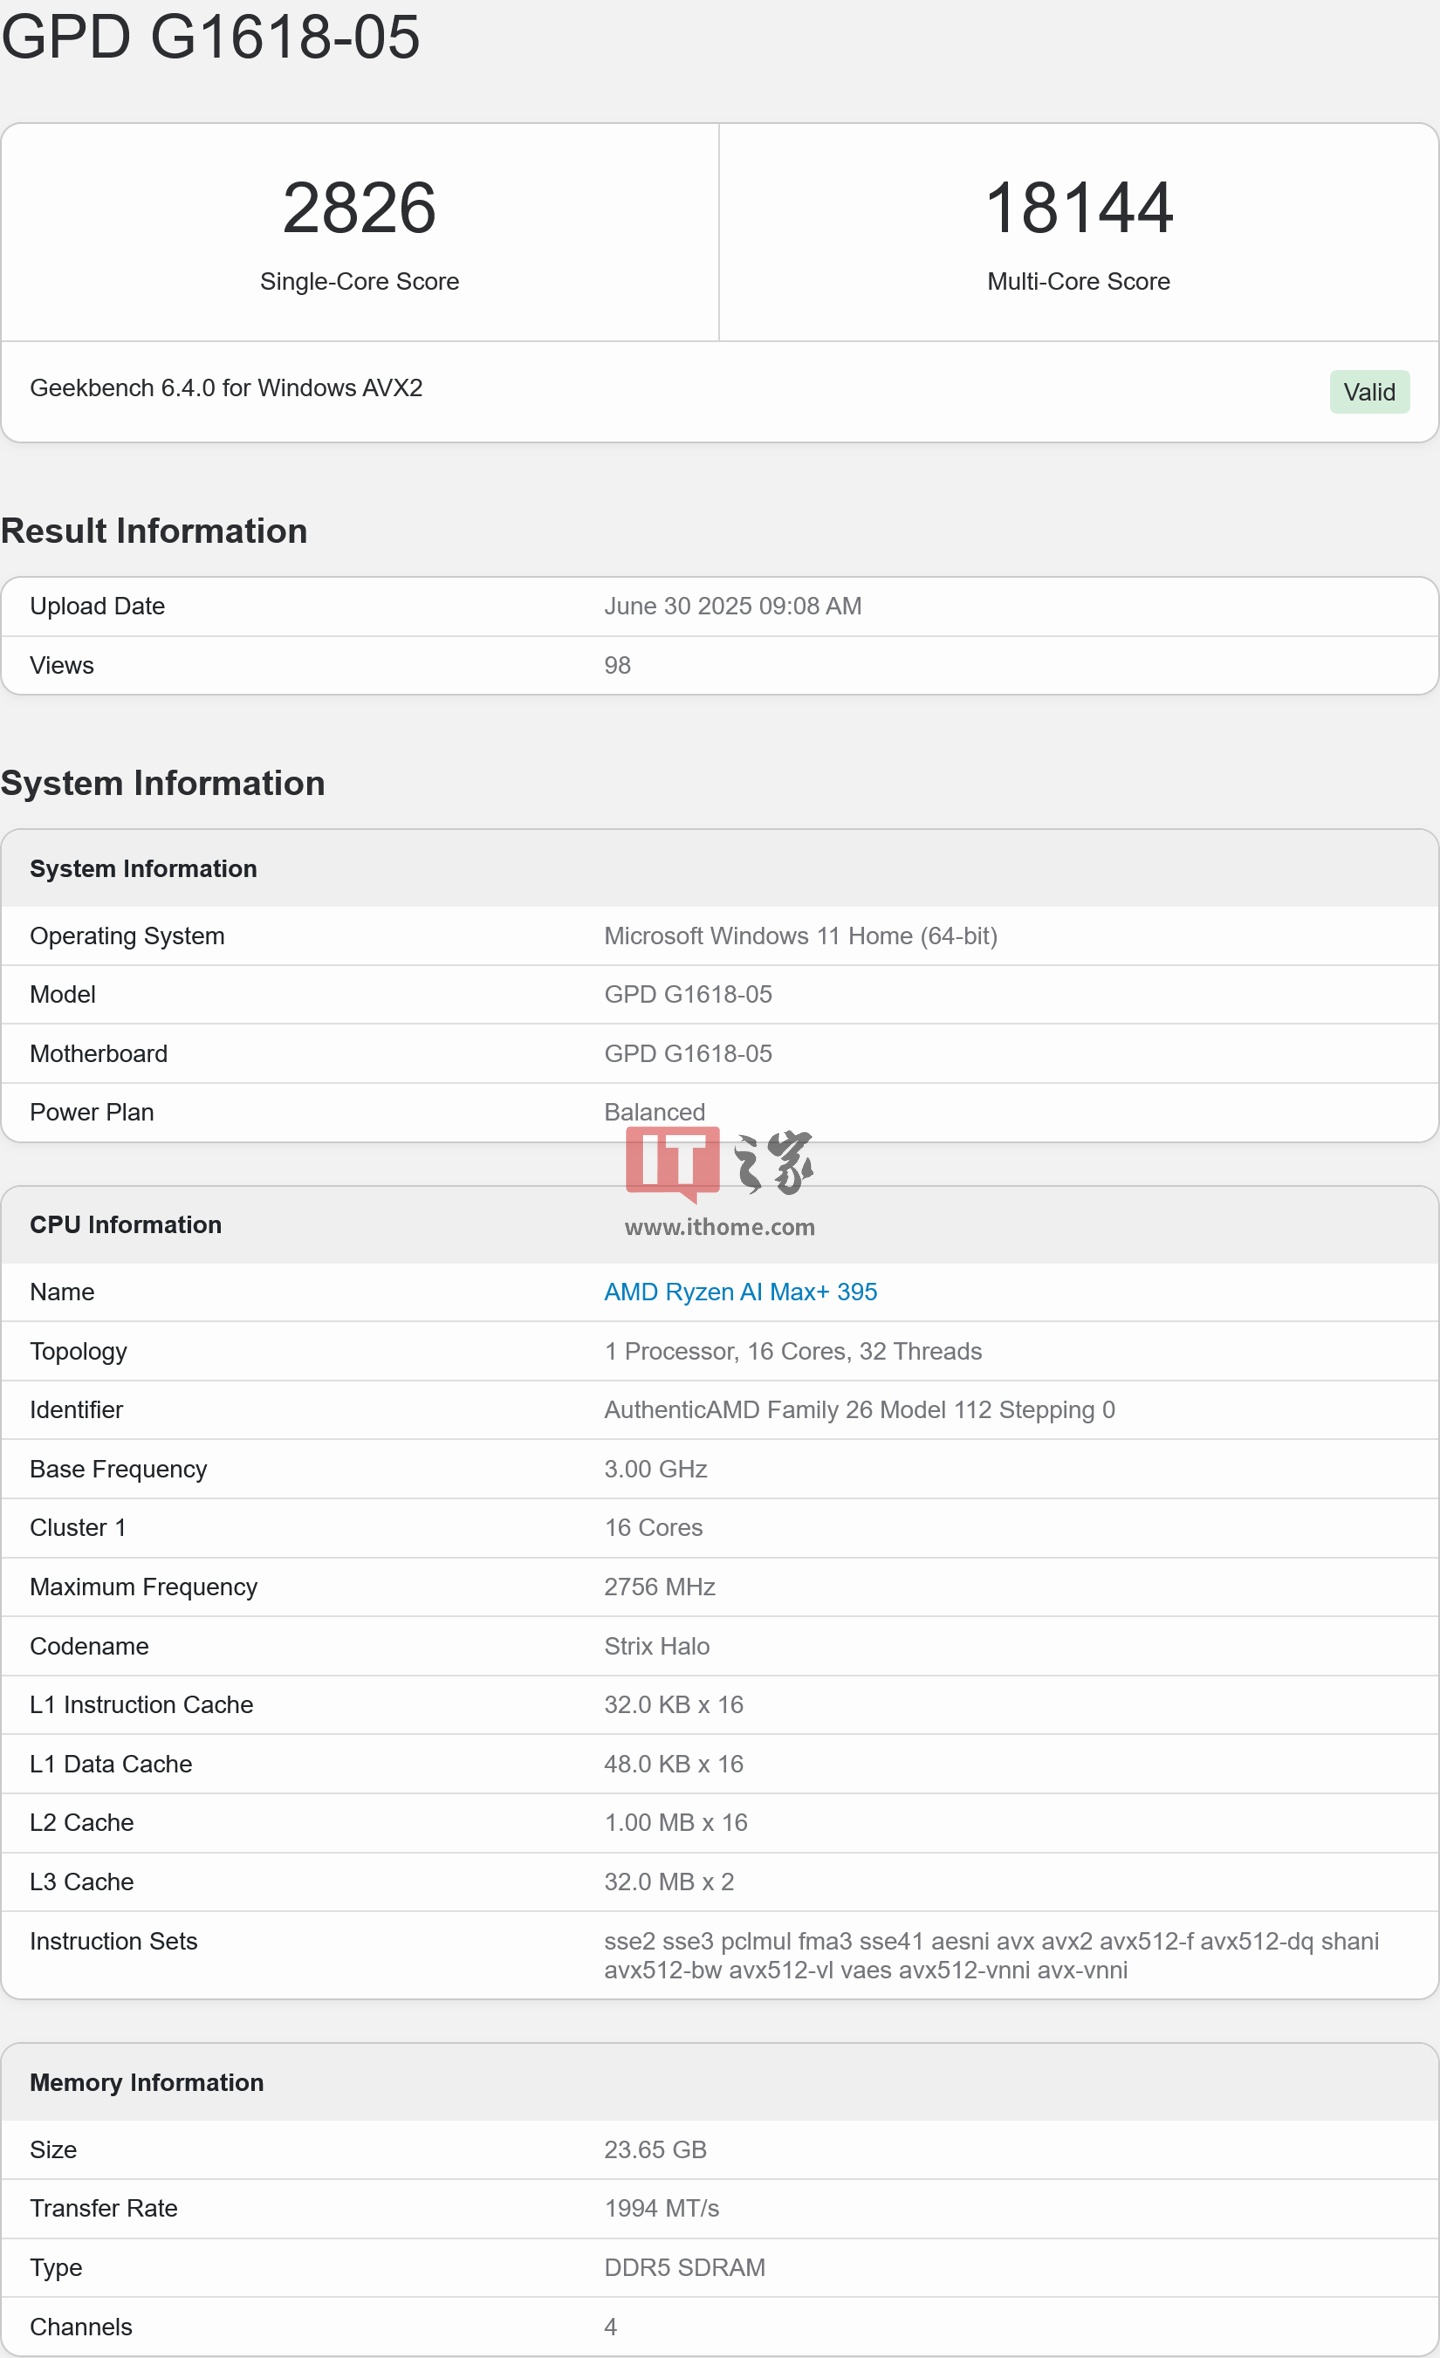Viewport: 1440px width, 2358px height.
Task: Click the Power Plan row label
Action: [92, 1112]
